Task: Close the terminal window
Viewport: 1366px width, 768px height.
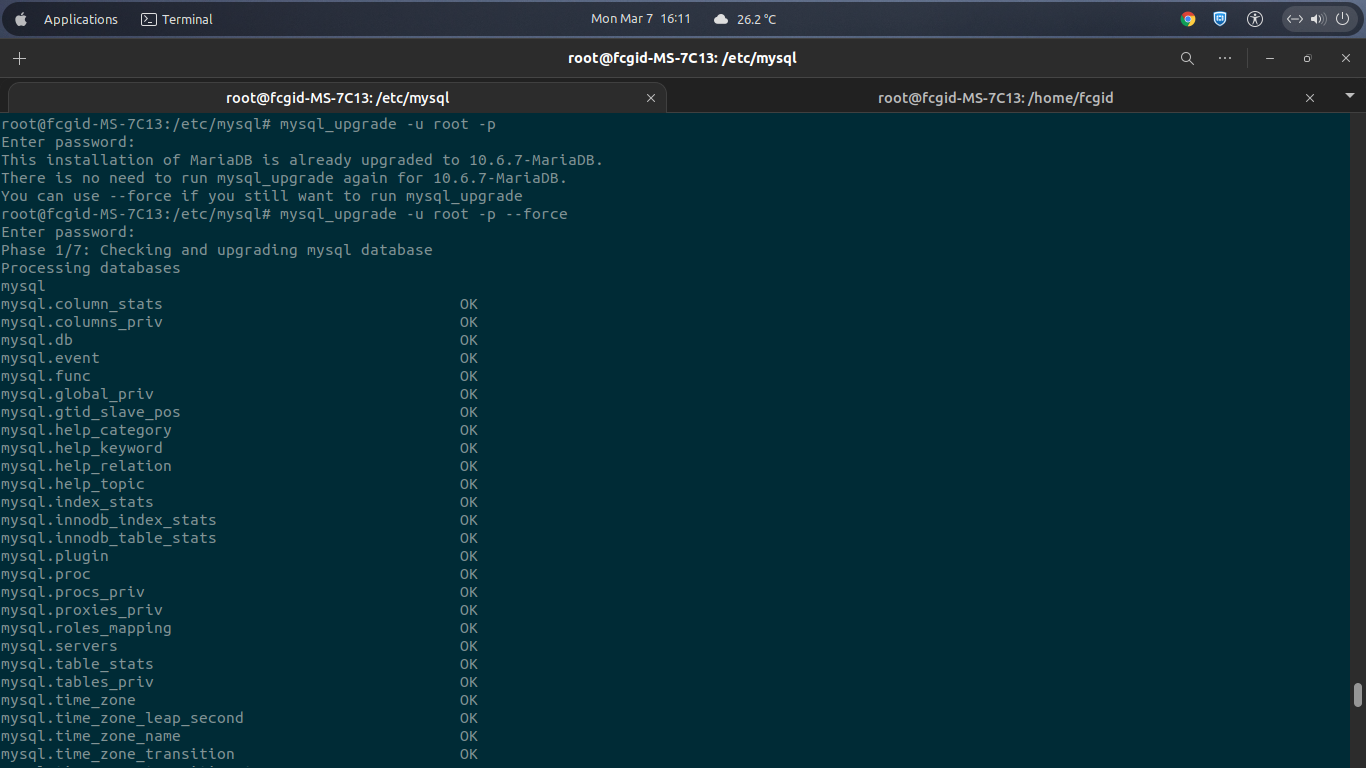Action: point(1346,58)
